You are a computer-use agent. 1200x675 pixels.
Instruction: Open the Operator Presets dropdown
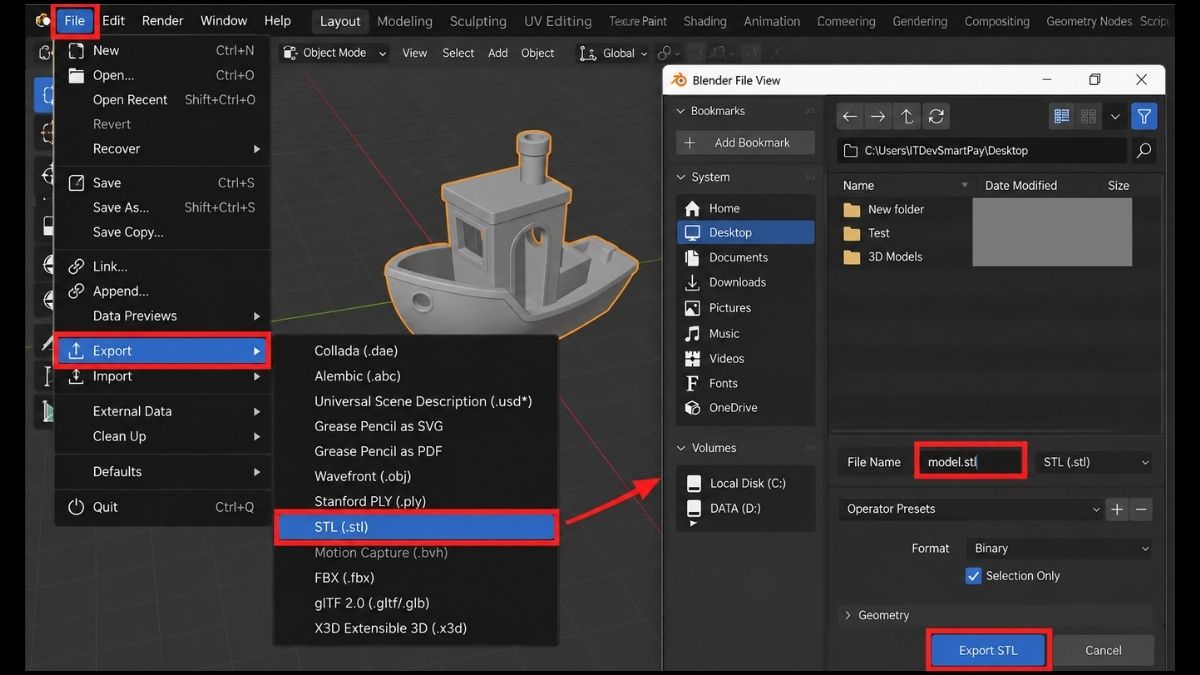pyautogui.click(x=970, y=509)
